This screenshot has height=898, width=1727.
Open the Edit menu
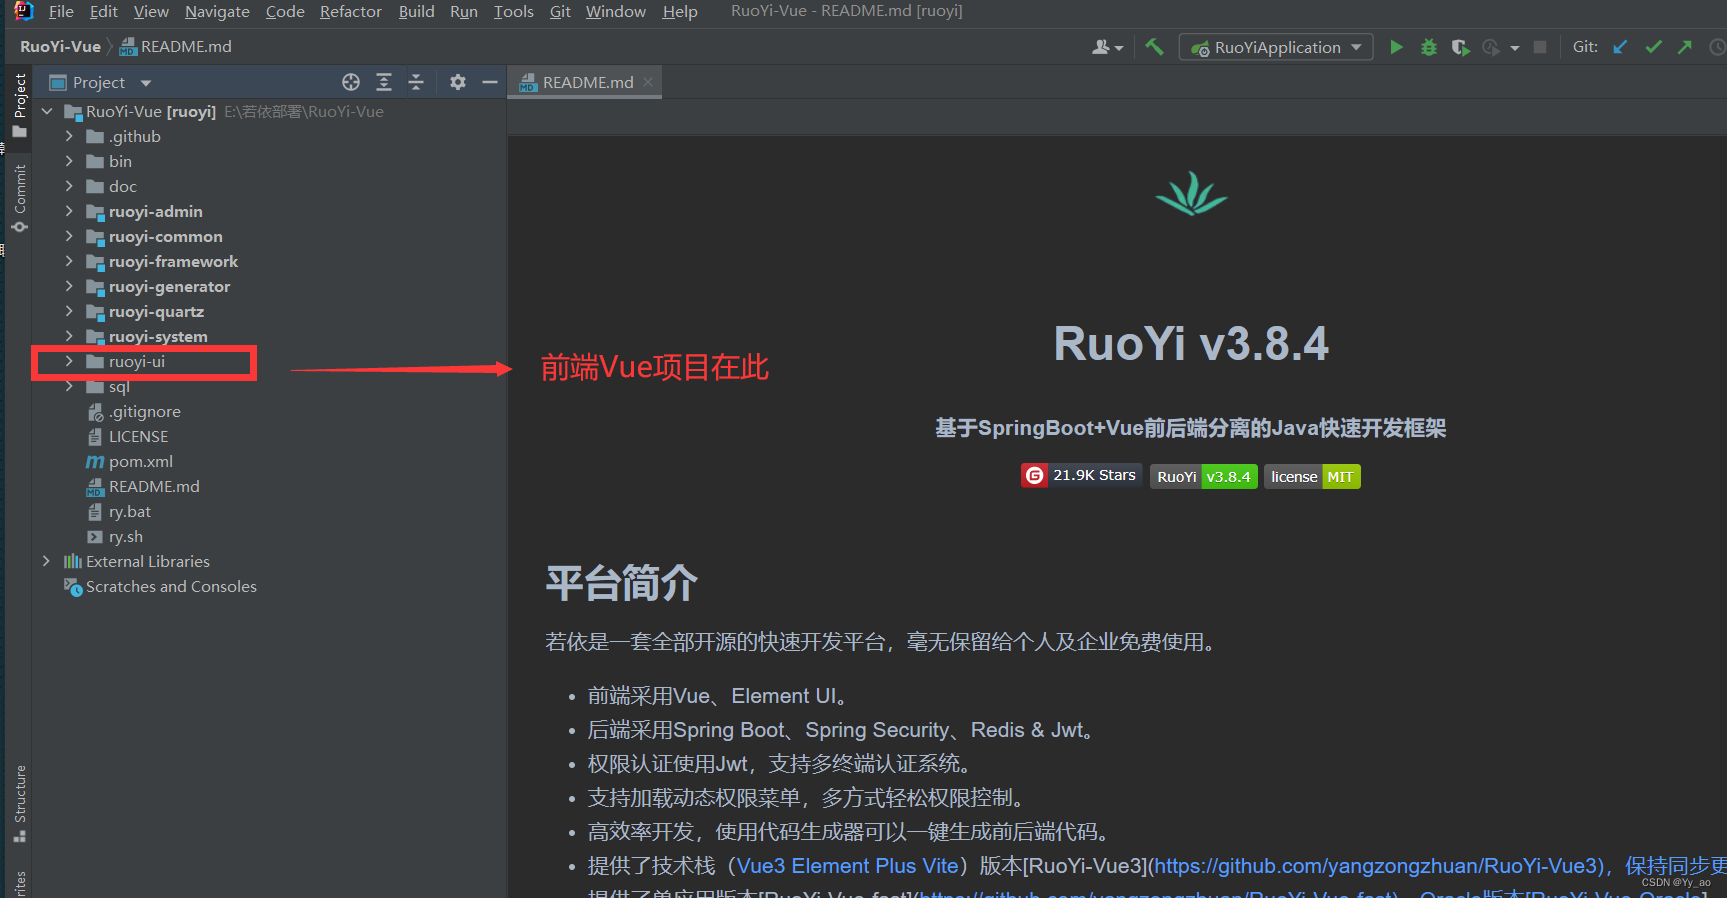pyautogui.click(x=103, y=12)
